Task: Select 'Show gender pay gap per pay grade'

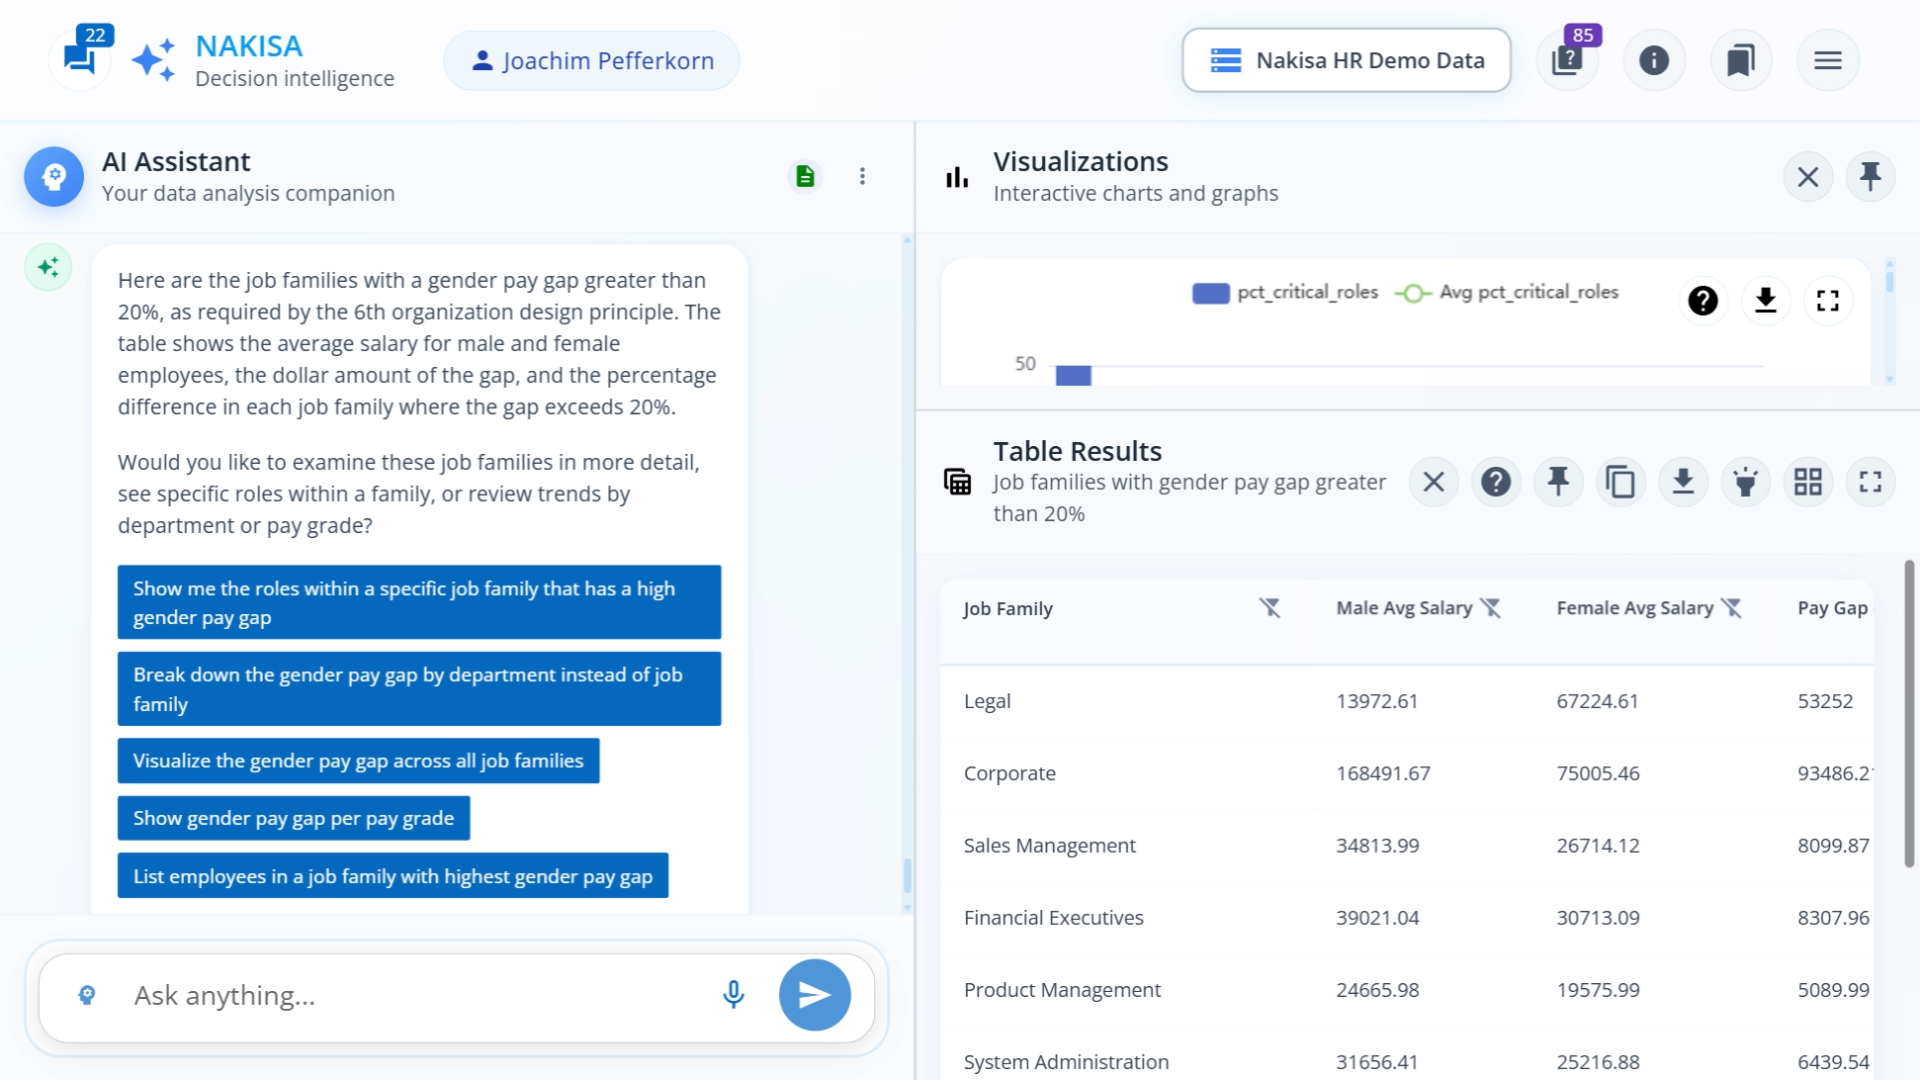Action: (293, 817)
